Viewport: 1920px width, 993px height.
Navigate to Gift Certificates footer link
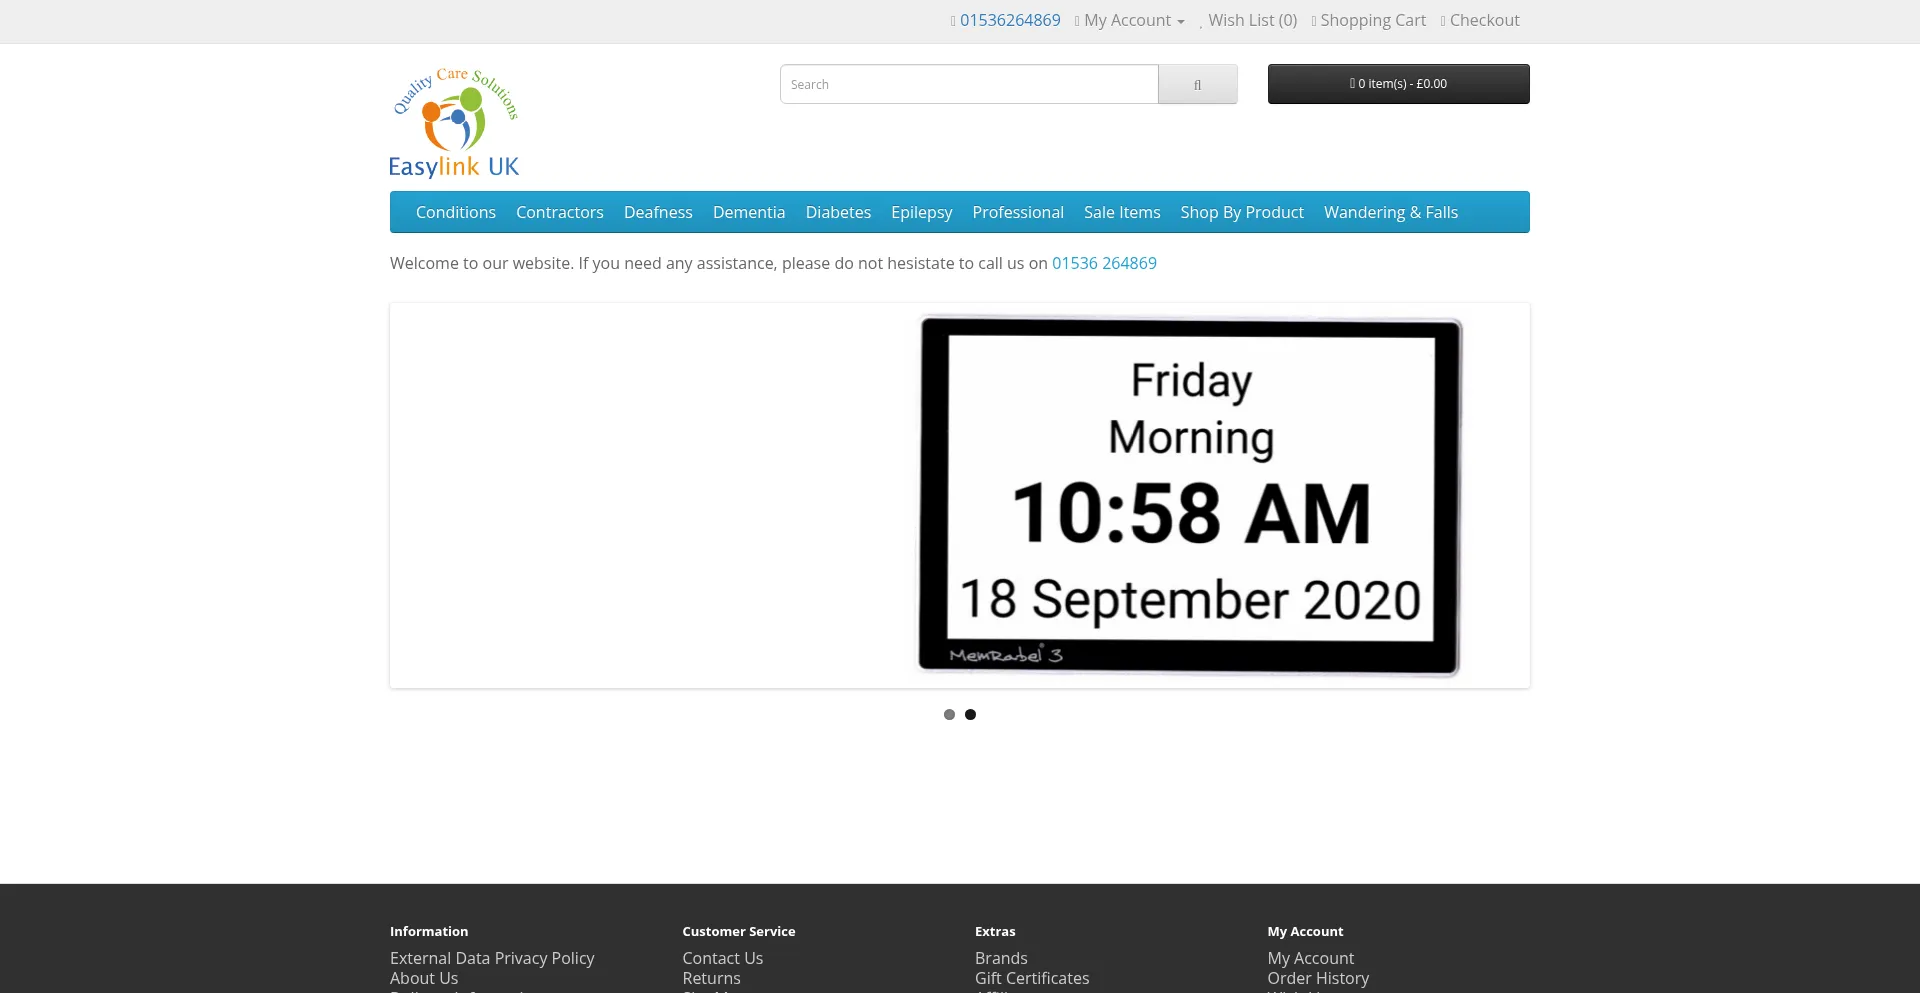tap(1032, 978)
